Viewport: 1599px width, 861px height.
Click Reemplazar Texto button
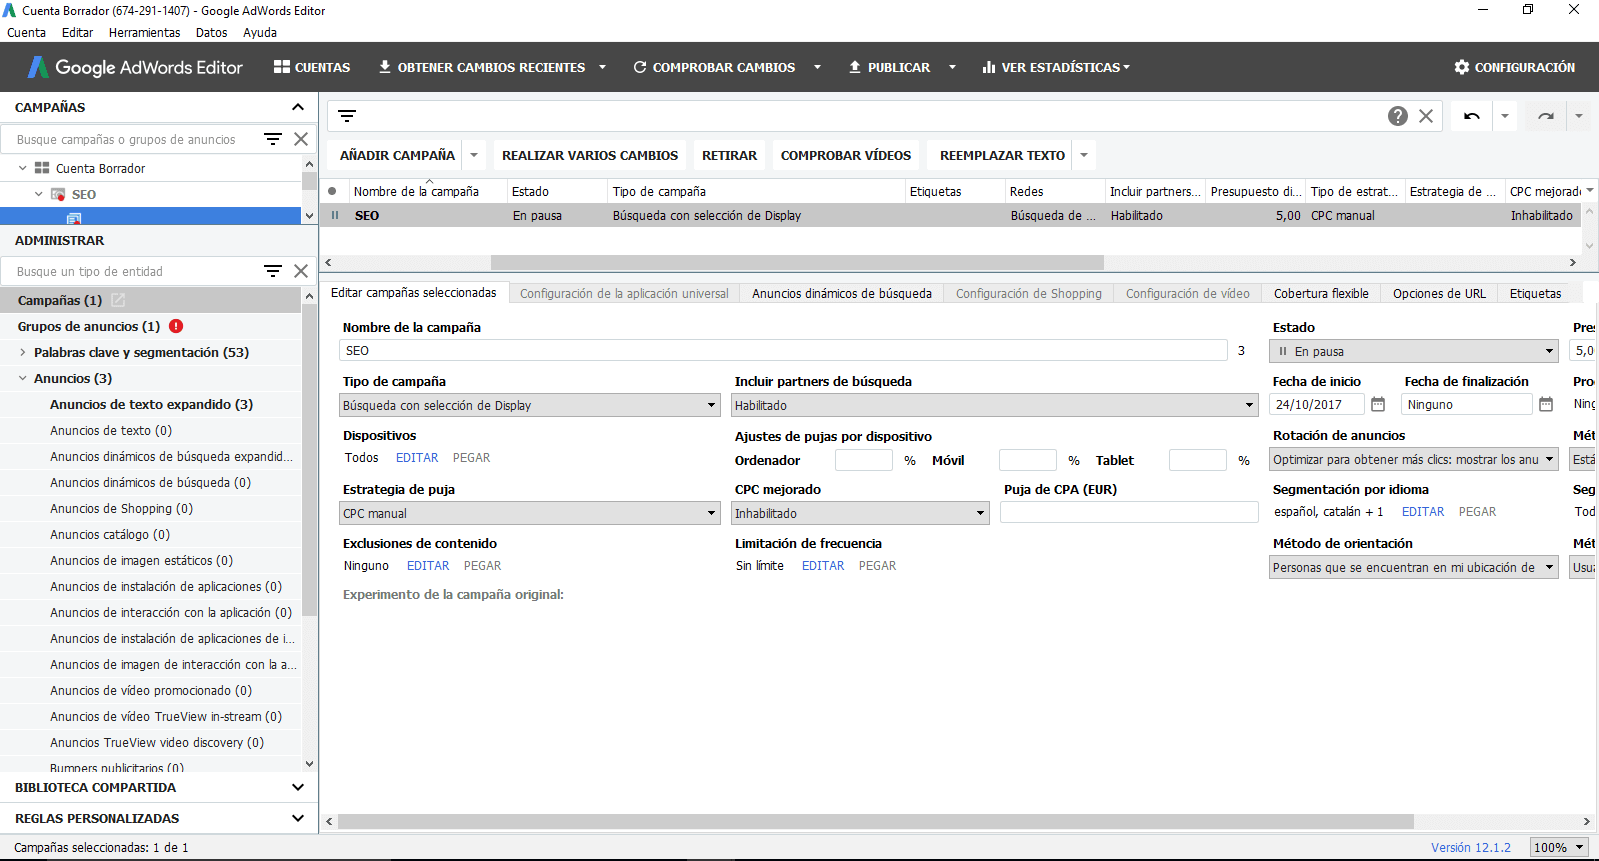1002,155
